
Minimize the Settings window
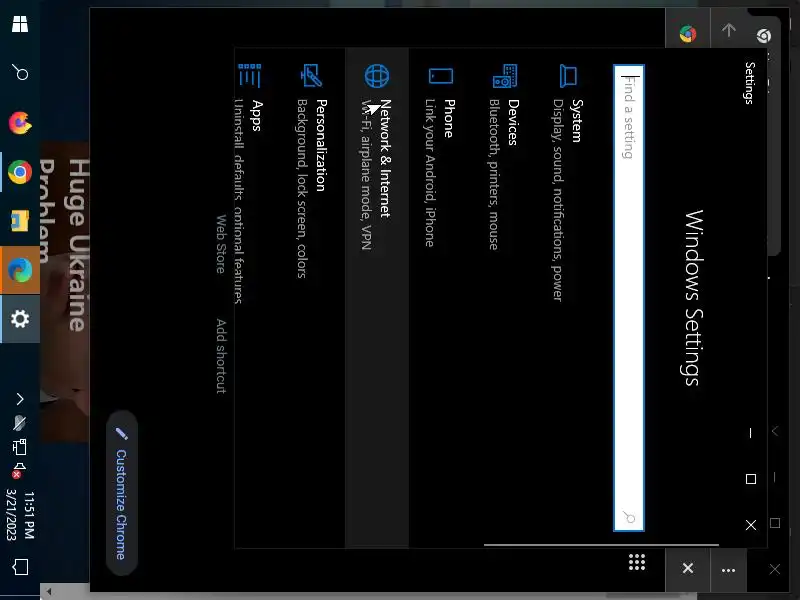coord(751,433)
